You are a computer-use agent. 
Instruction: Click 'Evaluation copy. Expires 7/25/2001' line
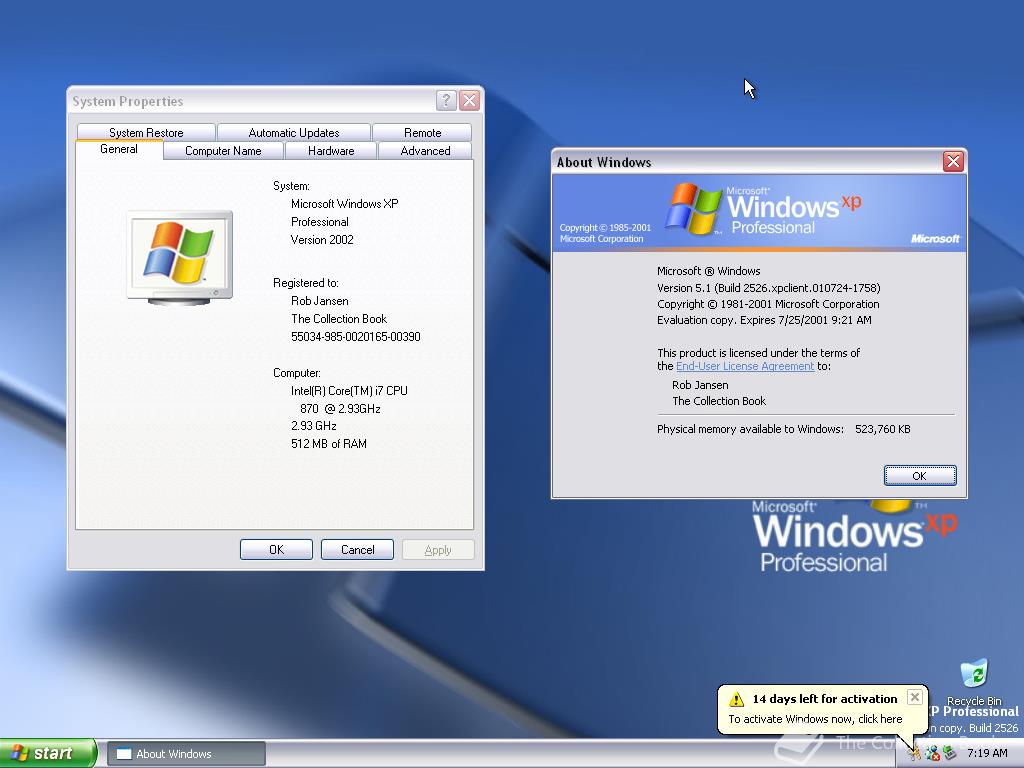pyautogui.click(x=764, y=320)
